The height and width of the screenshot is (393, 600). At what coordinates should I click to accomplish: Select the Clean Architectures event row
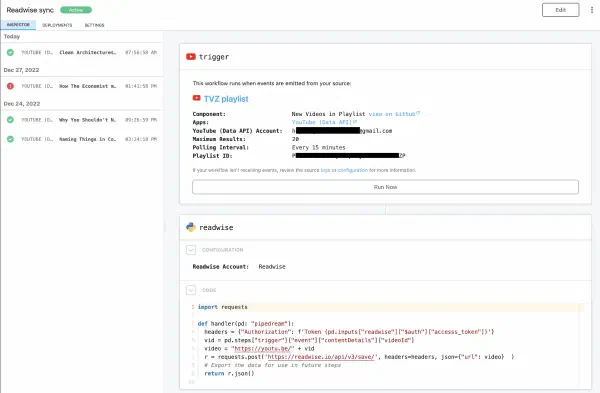coord(82,52)
